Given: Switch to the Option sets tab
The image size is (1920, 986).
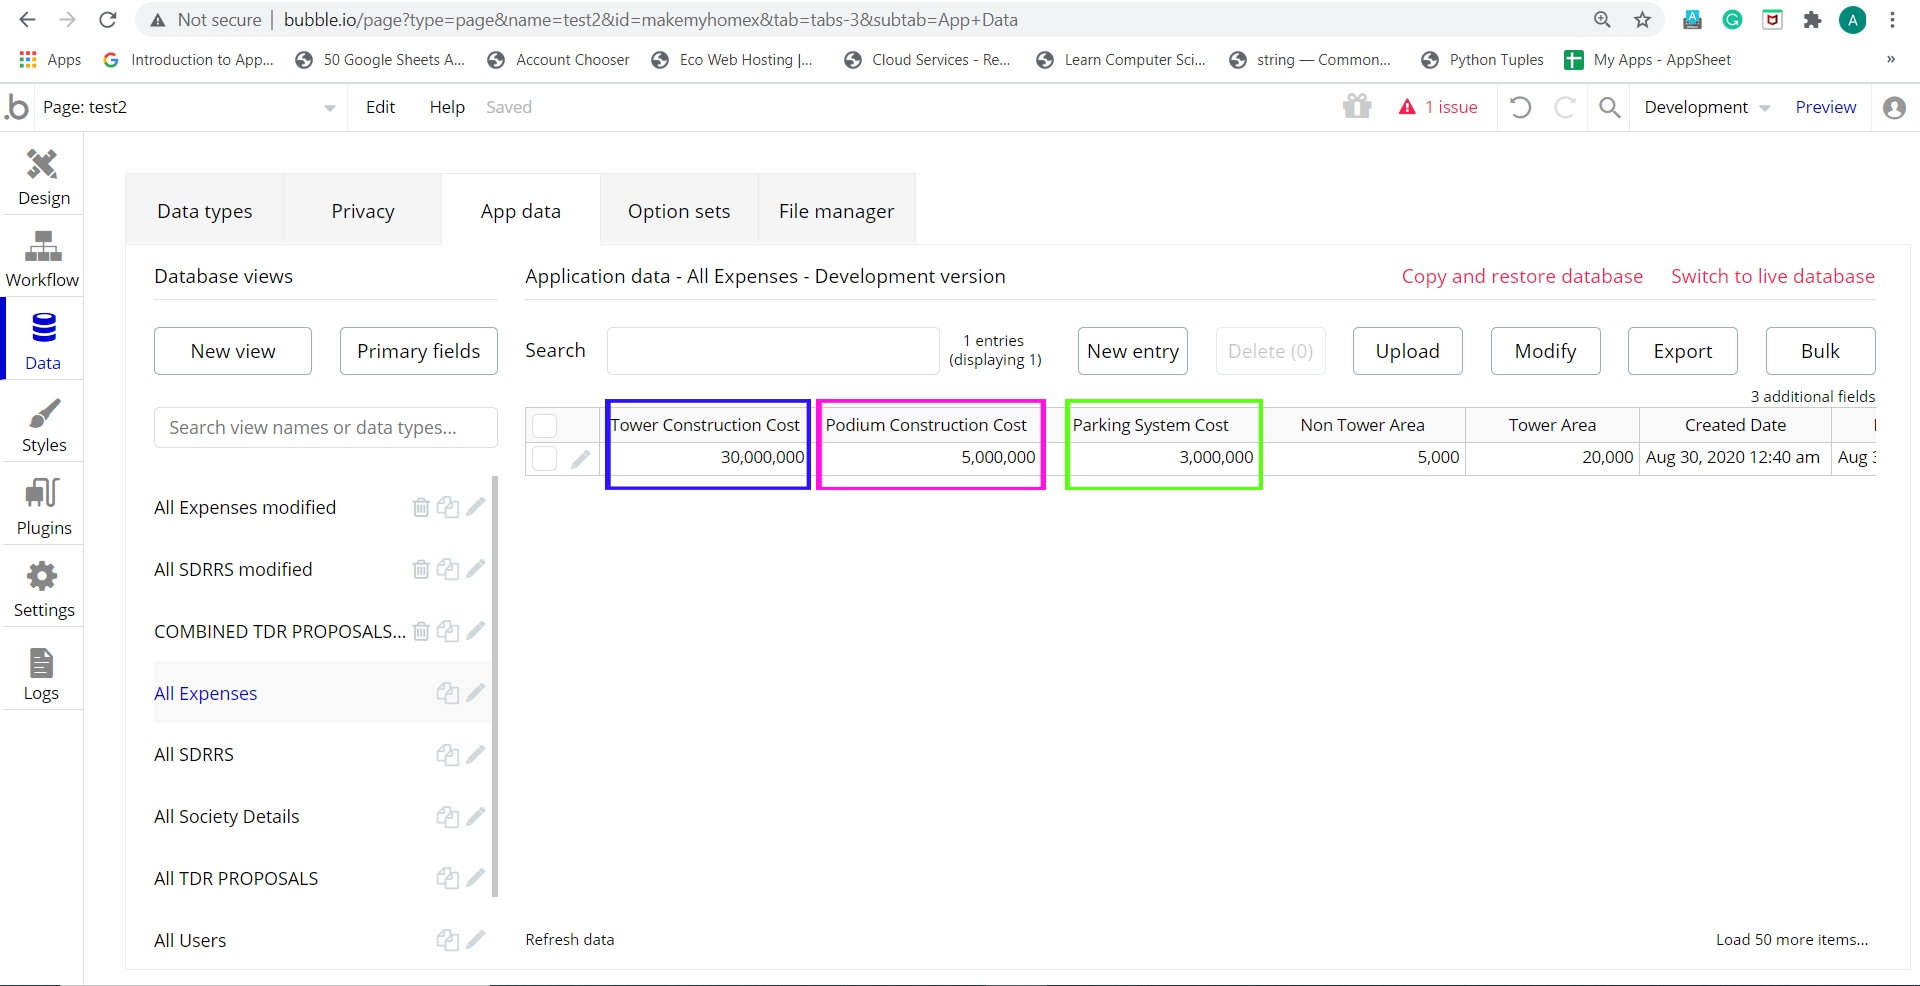Looking at the screenshot, I should 678,211.
